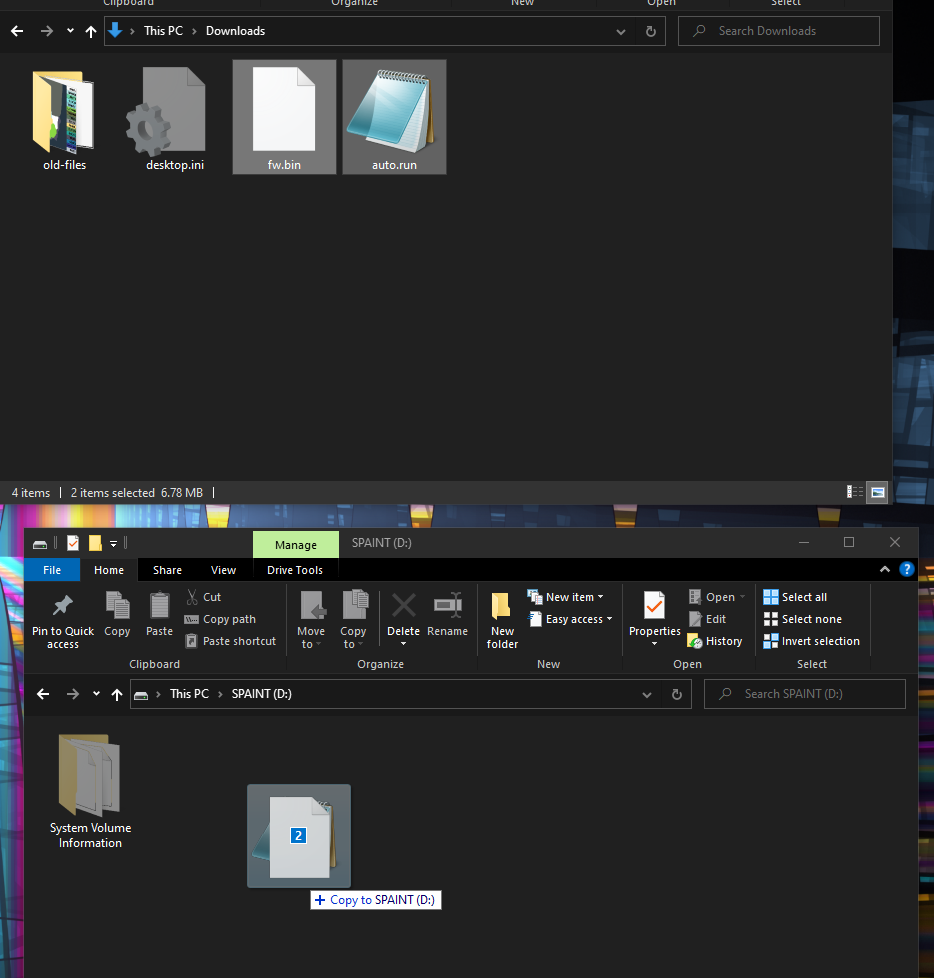
Task: Click Paste shortcut in the ribbon
Action: [231, 641]
